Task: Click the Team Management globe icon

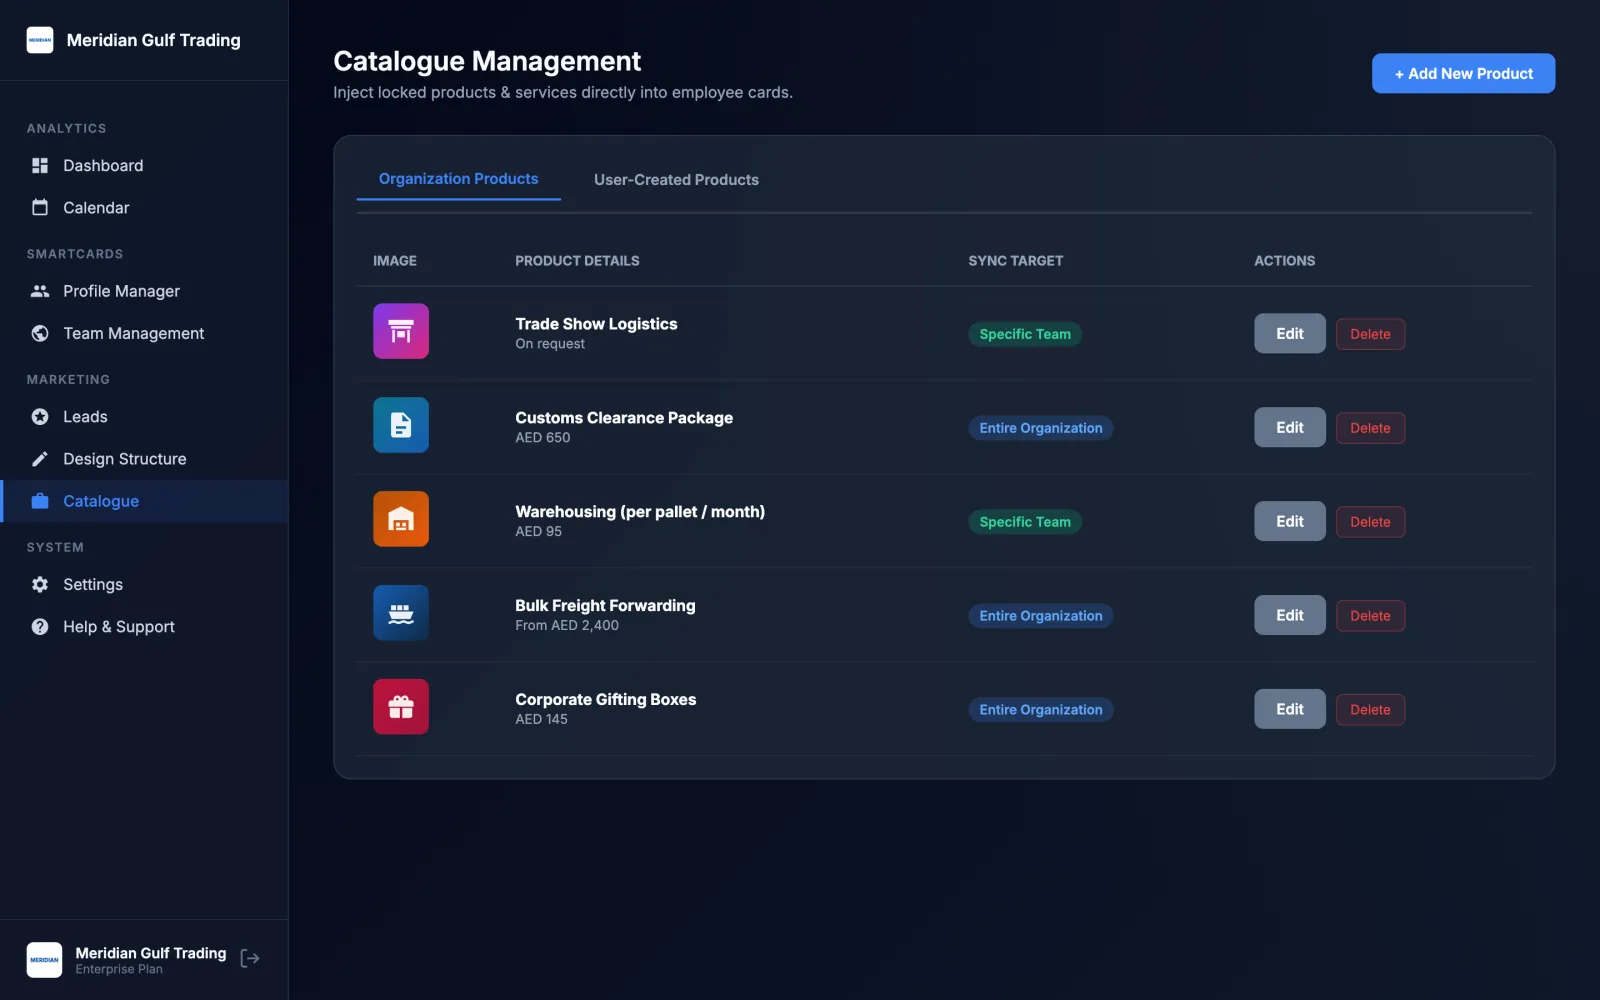Action: point(40,334)
